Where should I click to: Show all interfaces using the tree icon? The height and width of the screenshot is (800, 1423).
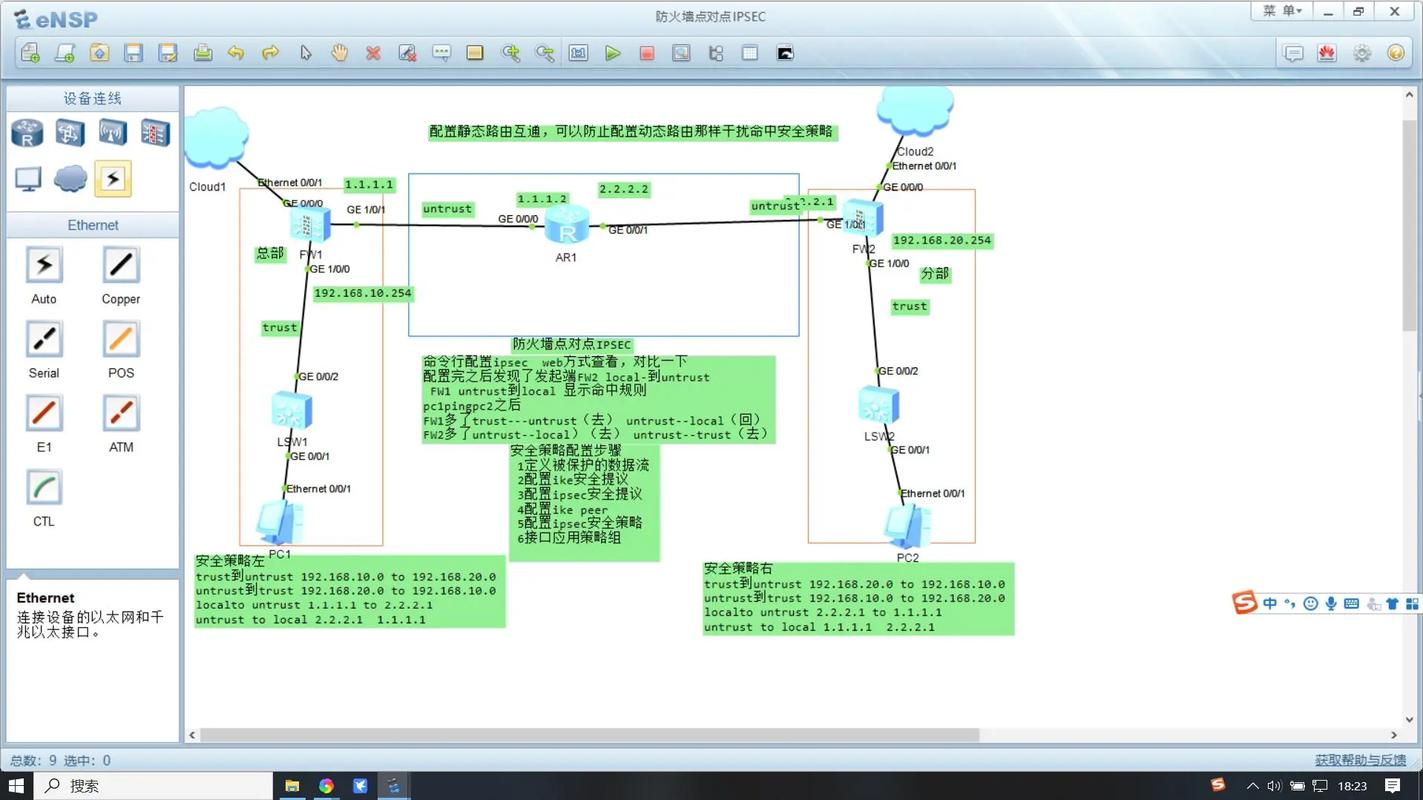point(716,53)
